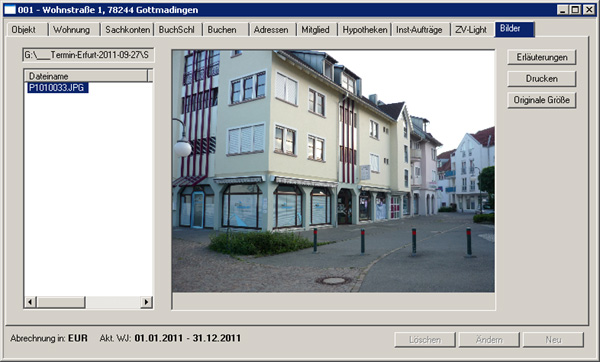600x362 pixels.
Task: Click the Ändern button
Action: click(x=489, y=340)
